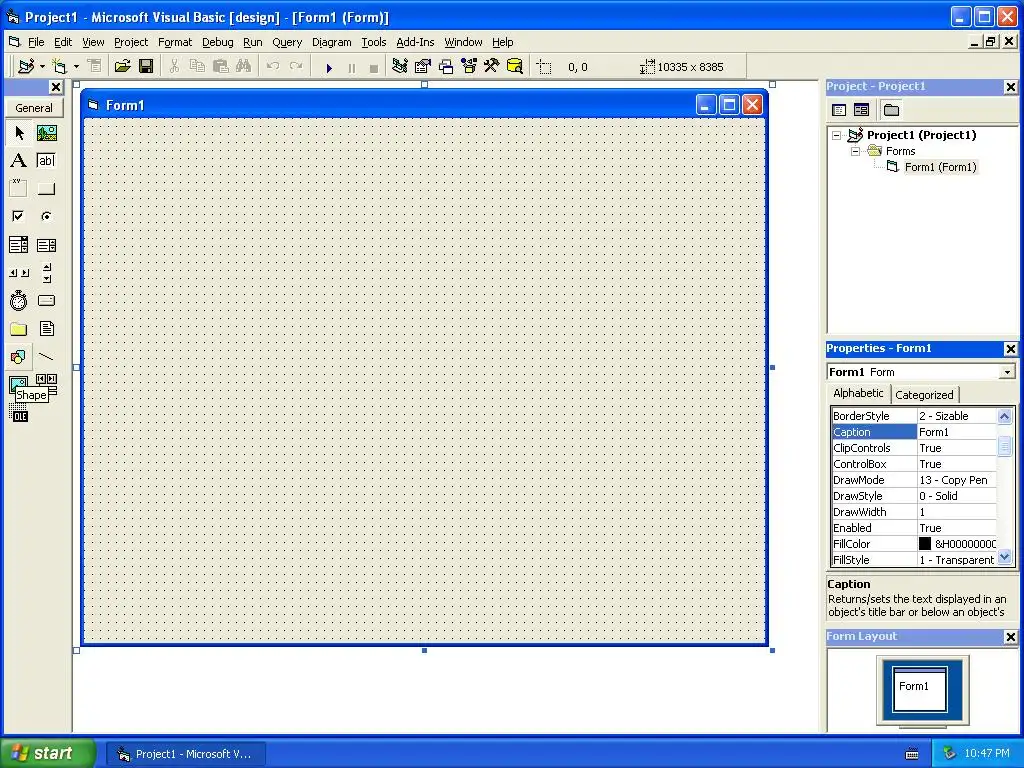The width and height of the screenshot is (1024, 768).
Task: Select the PictureBox control tool
Action: tap(46, 133)
